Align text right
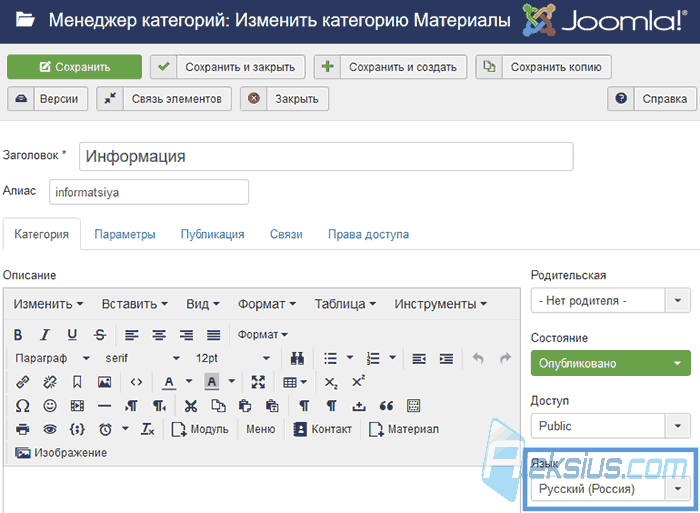 coord(186,334)
